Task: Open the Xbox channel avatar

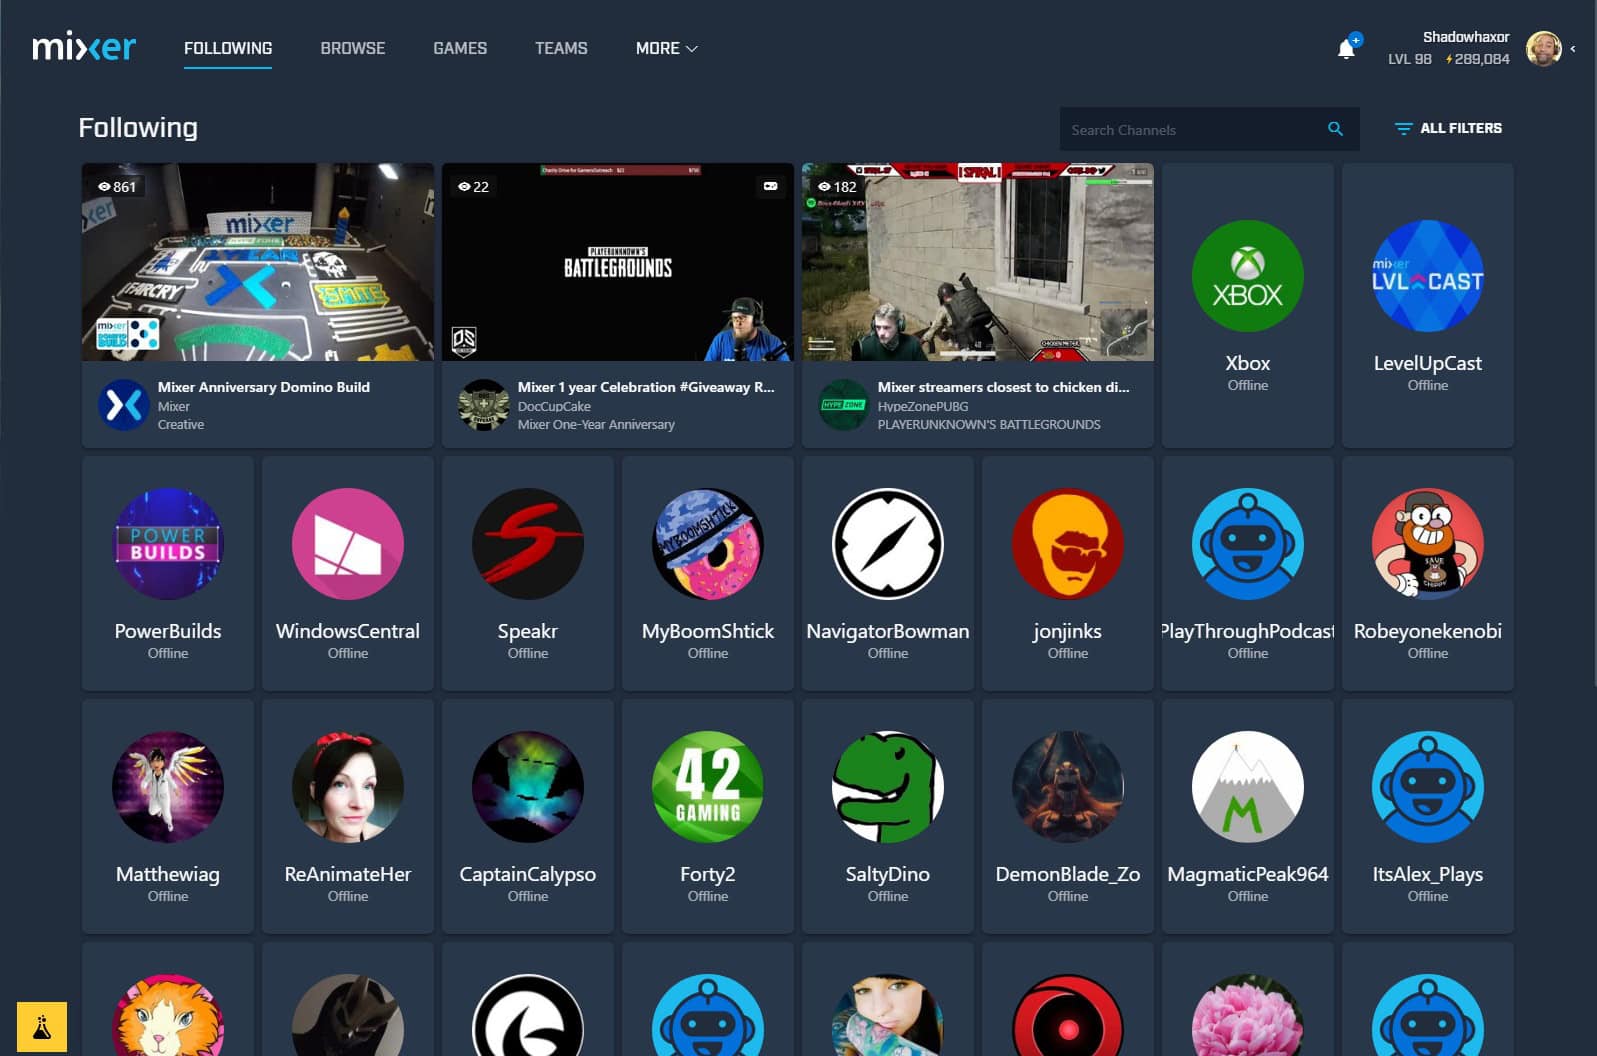Action: (1248, 275)
